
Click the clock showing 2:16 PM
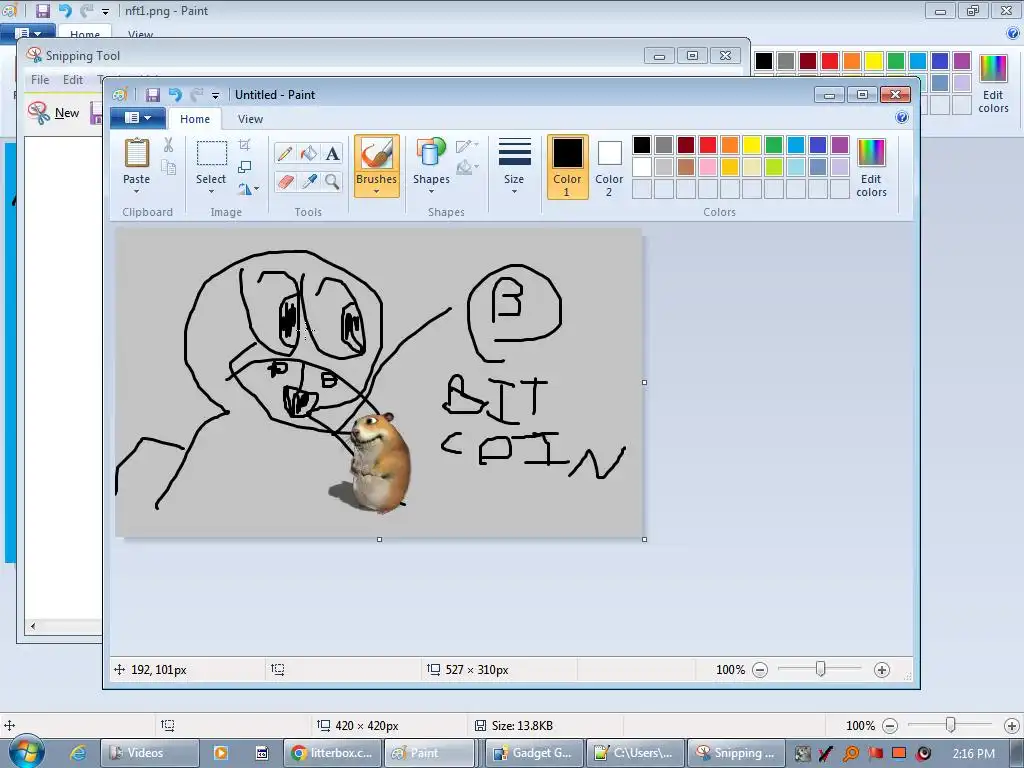pos(974,753)
